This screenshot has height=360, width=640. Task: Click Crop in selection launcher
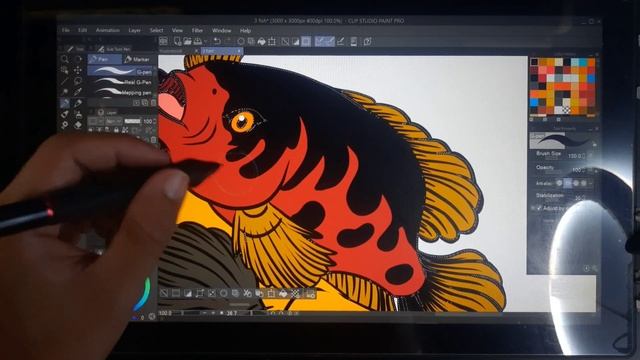tap(176, 293)
